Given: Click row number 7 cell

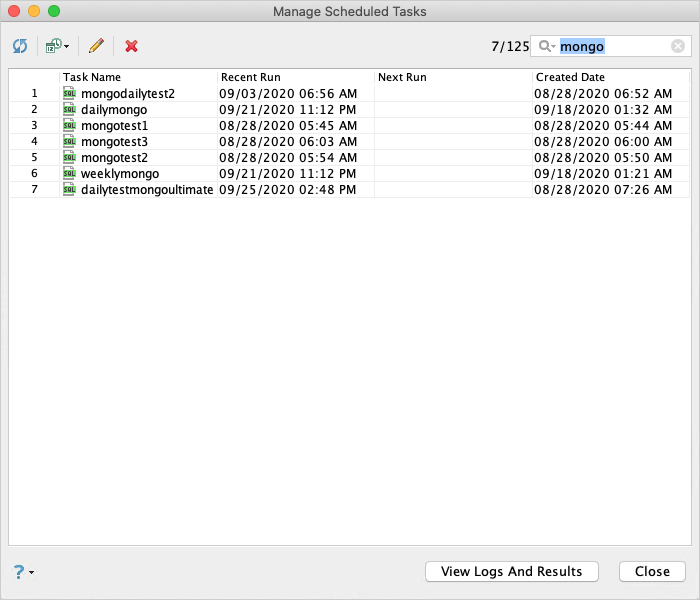Looking at the screenshot, I should 34,189.
